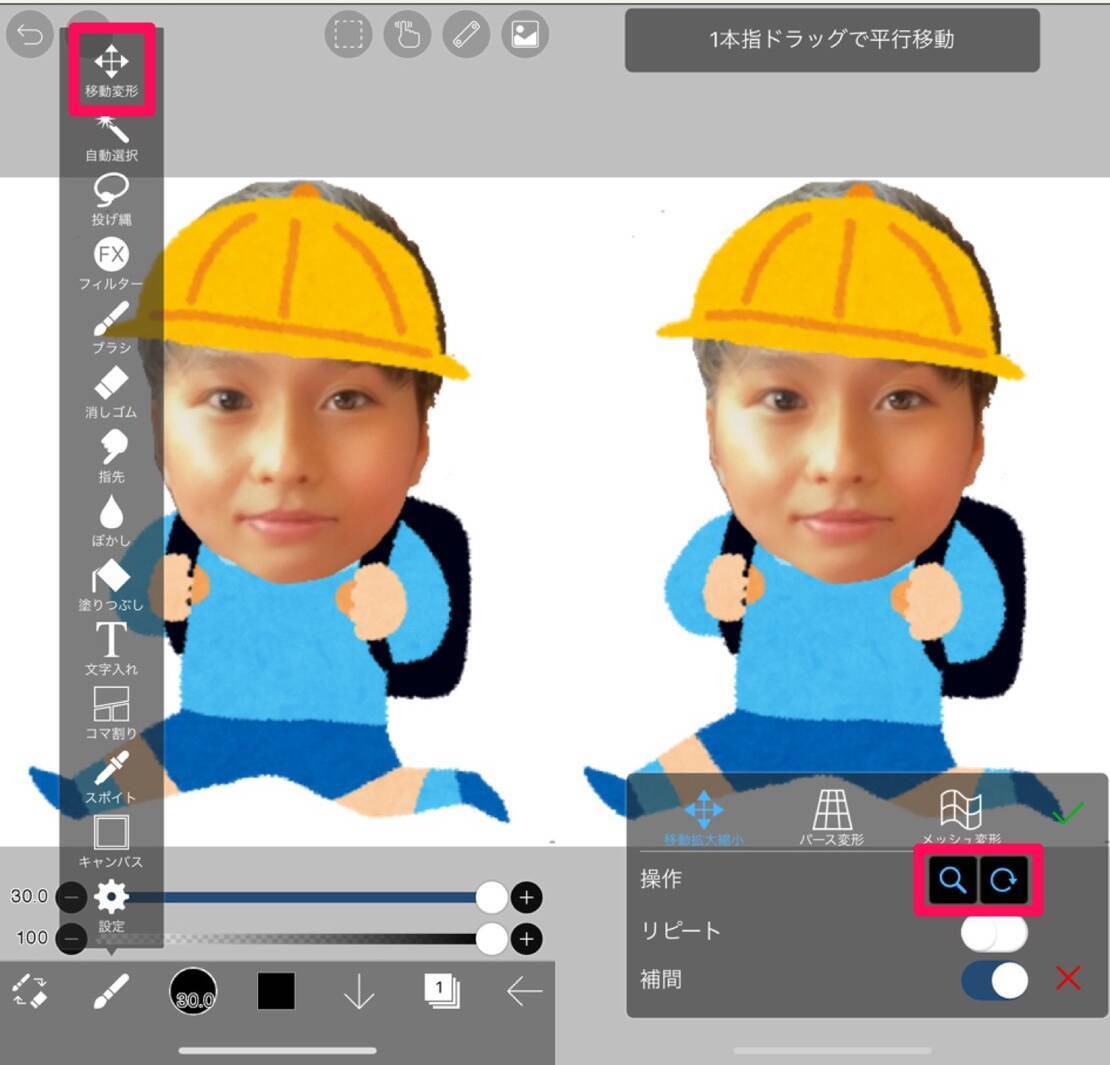
Task: Select the rotate operation button
Action: 1003,879
